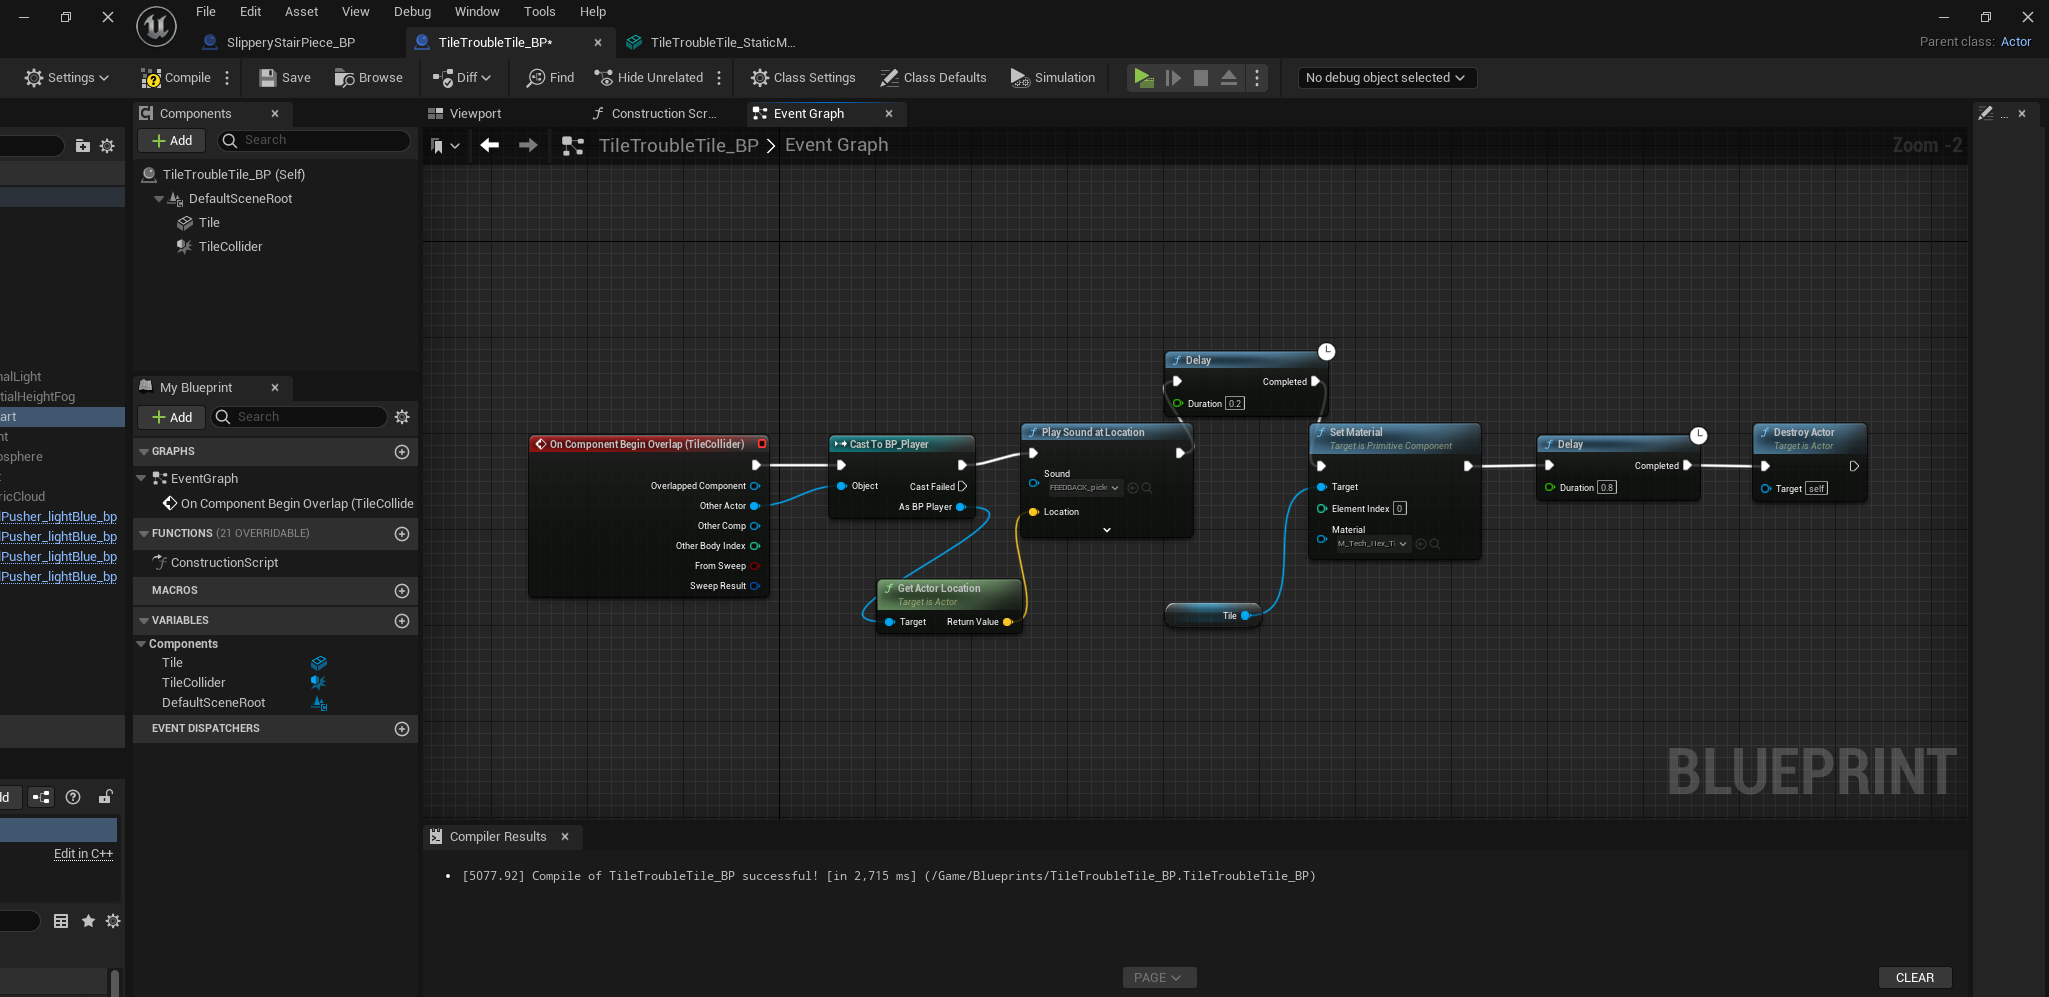The image size is (2049, 997).
Task: Click the Edit in C++ link
Action: [x=83, y=854]
